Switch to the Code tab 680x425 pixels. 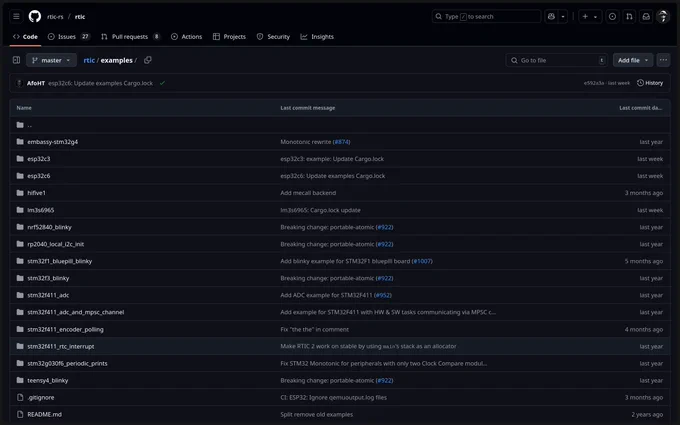coord(25,37)
